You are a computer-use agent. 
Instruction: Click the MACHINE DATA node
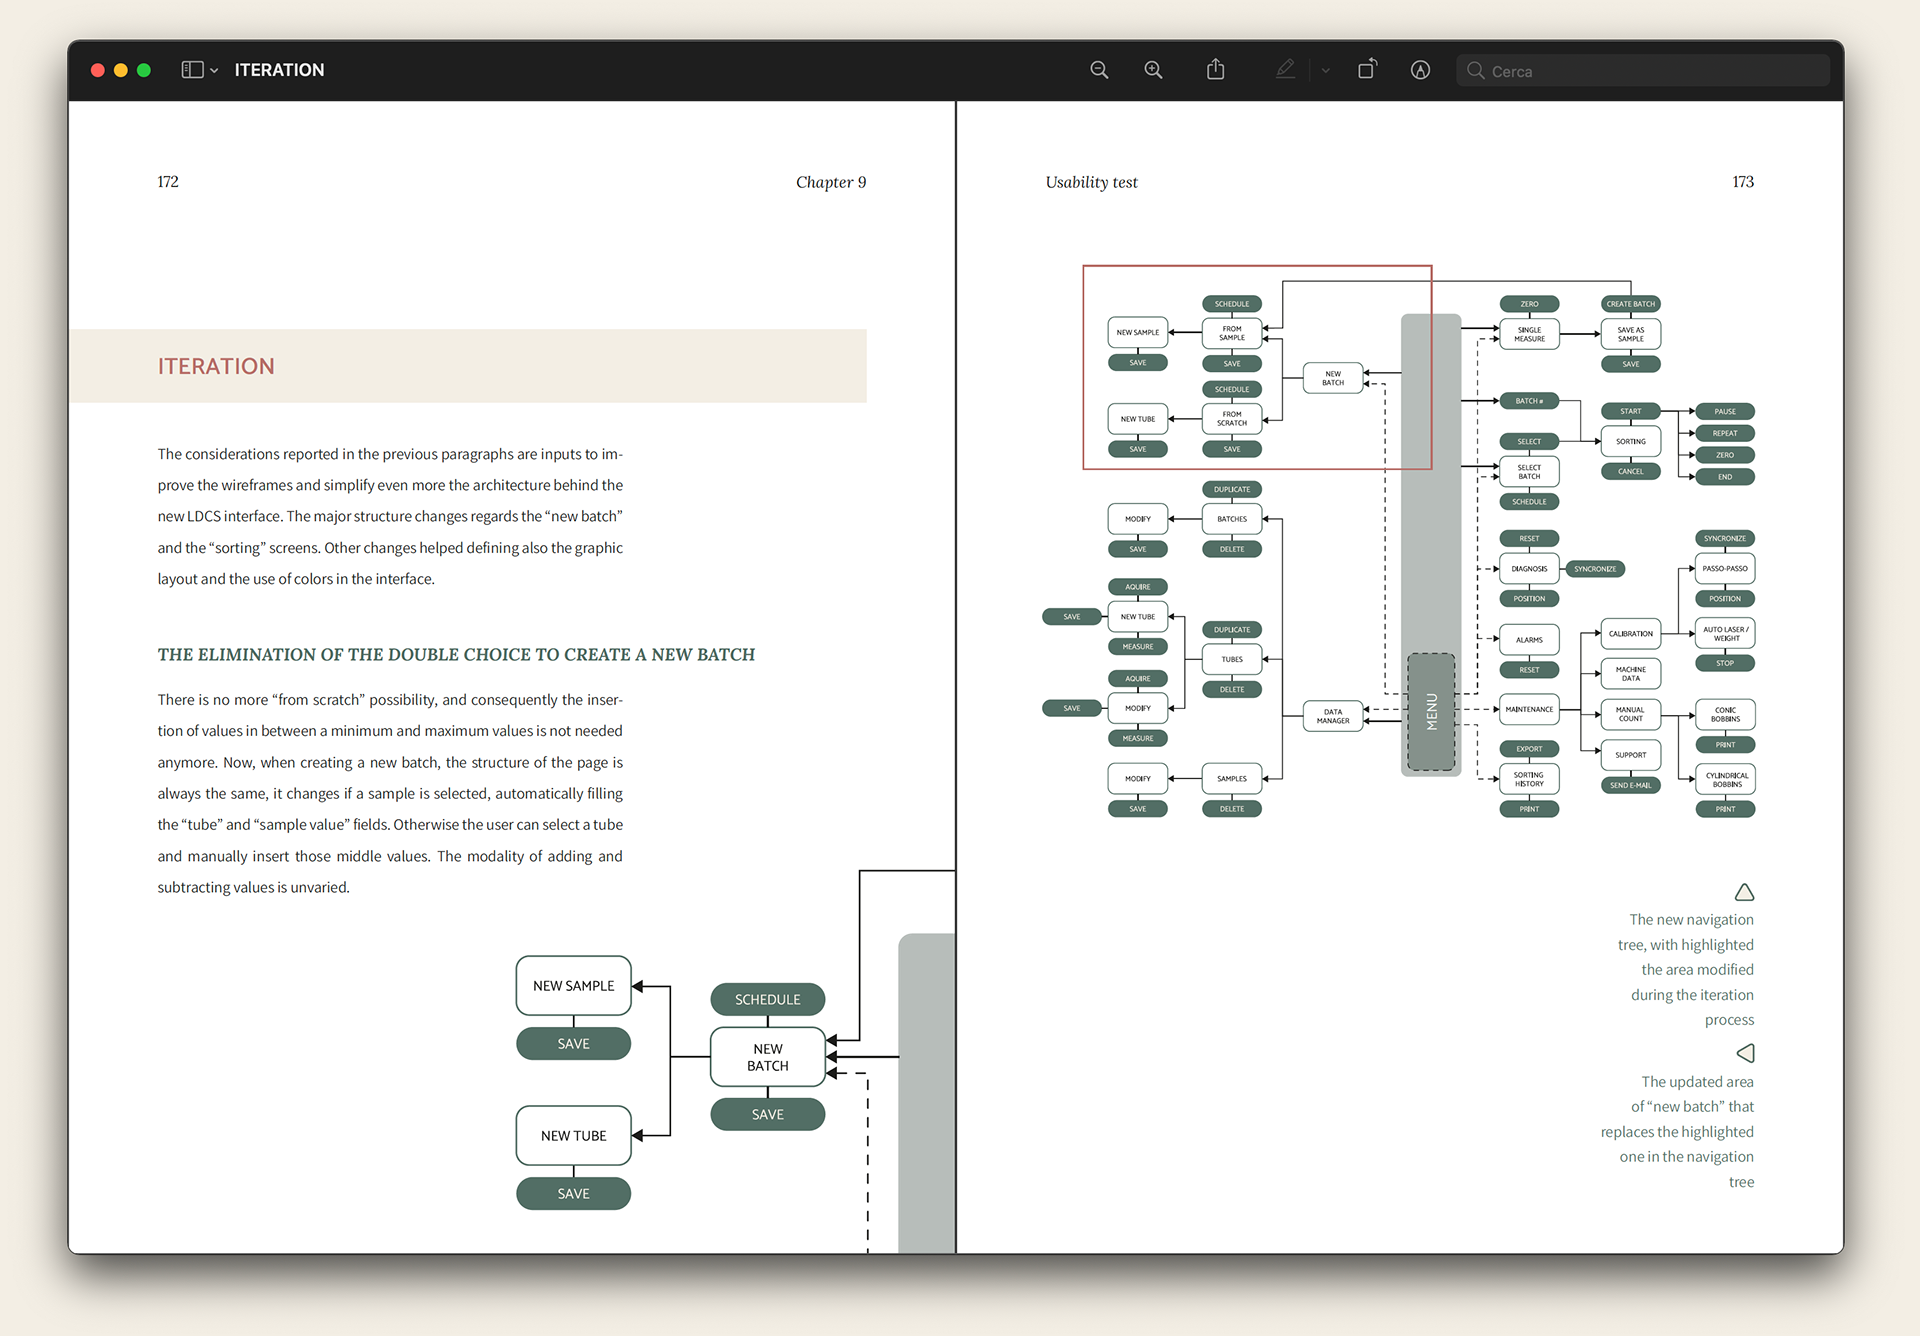1631,673
